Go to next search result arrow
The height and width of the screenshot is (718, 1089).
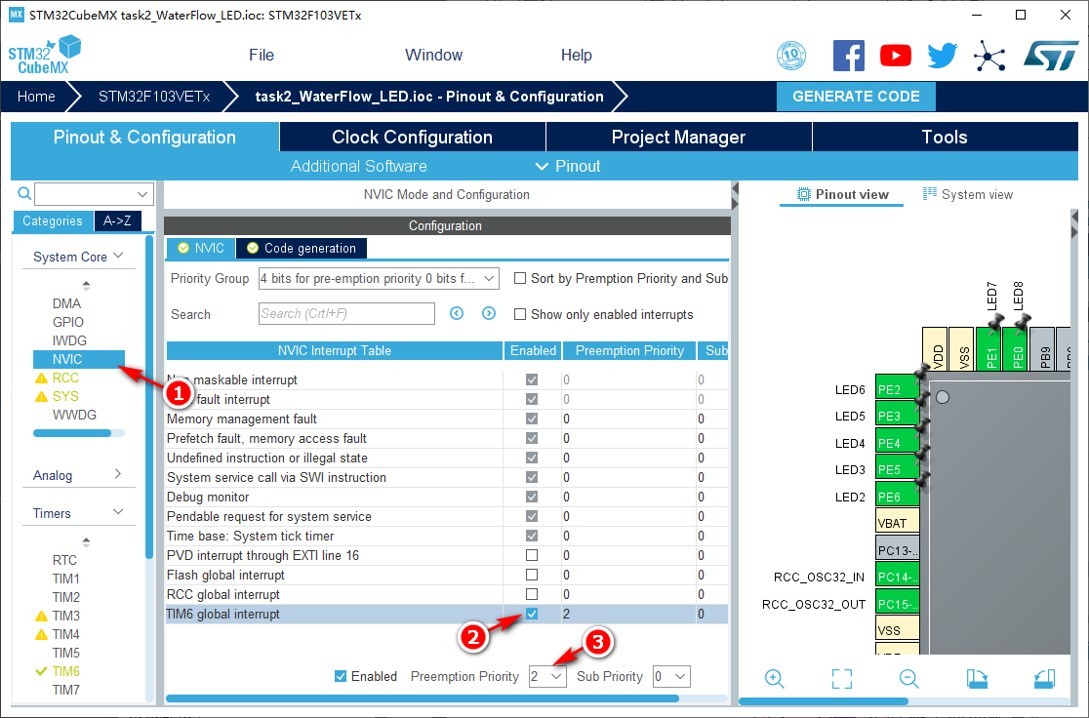489,313
